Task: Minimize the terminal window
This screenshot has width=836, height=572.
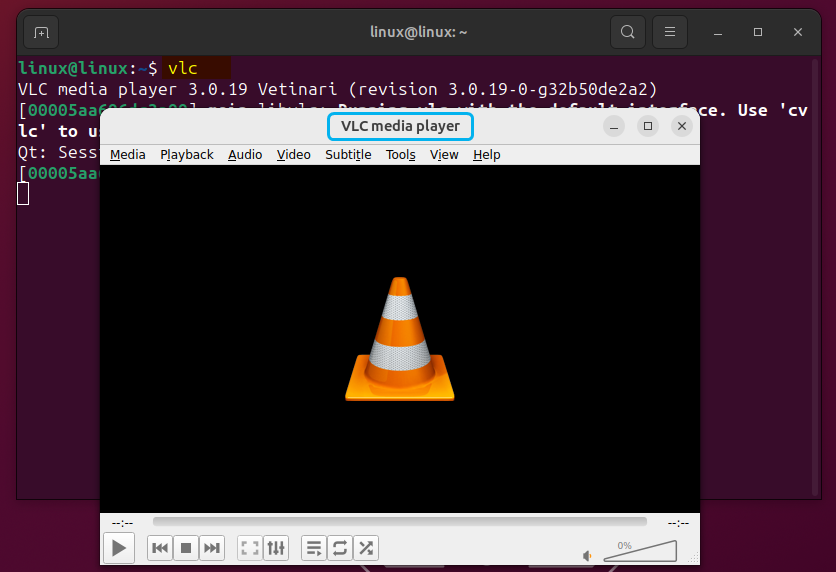Action: pyautogui.click(x=718, y=33)
